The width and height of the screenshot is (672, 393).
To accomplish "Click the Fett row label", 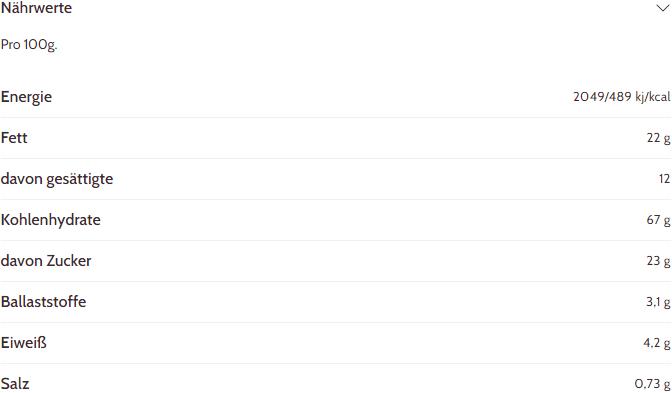I will (x=14, y=138).
